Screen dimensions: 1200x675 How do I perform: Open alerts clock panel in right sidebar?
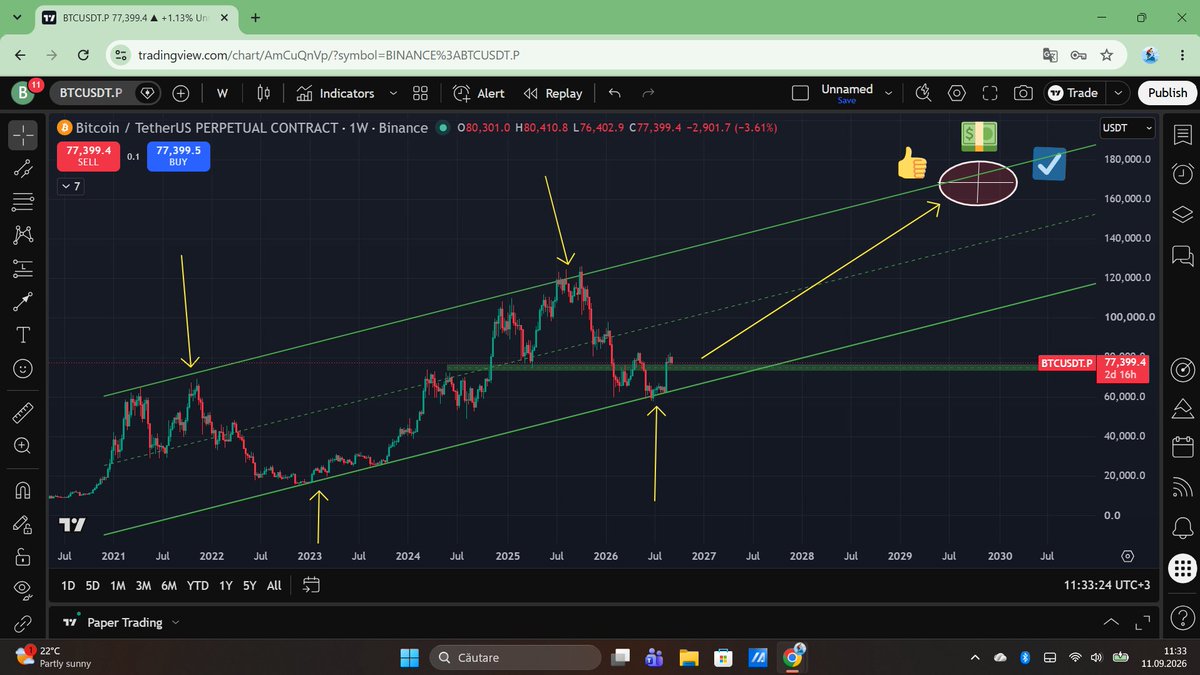coord(1181,173)
